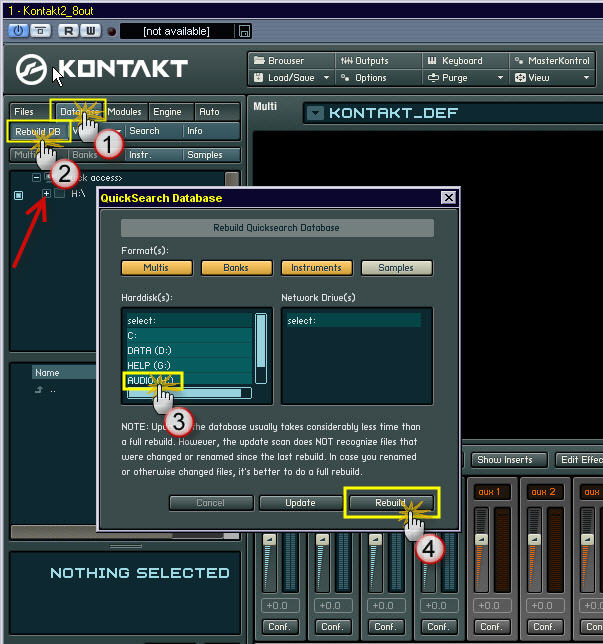
Task: Click the Load/Save disk icon
Action: pos(258,77)
